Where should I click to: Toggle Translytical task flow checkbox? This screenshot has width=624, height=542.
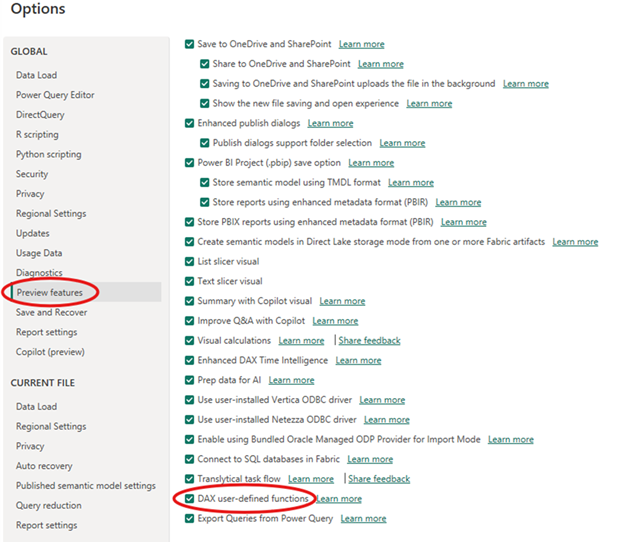click(189, 479)
